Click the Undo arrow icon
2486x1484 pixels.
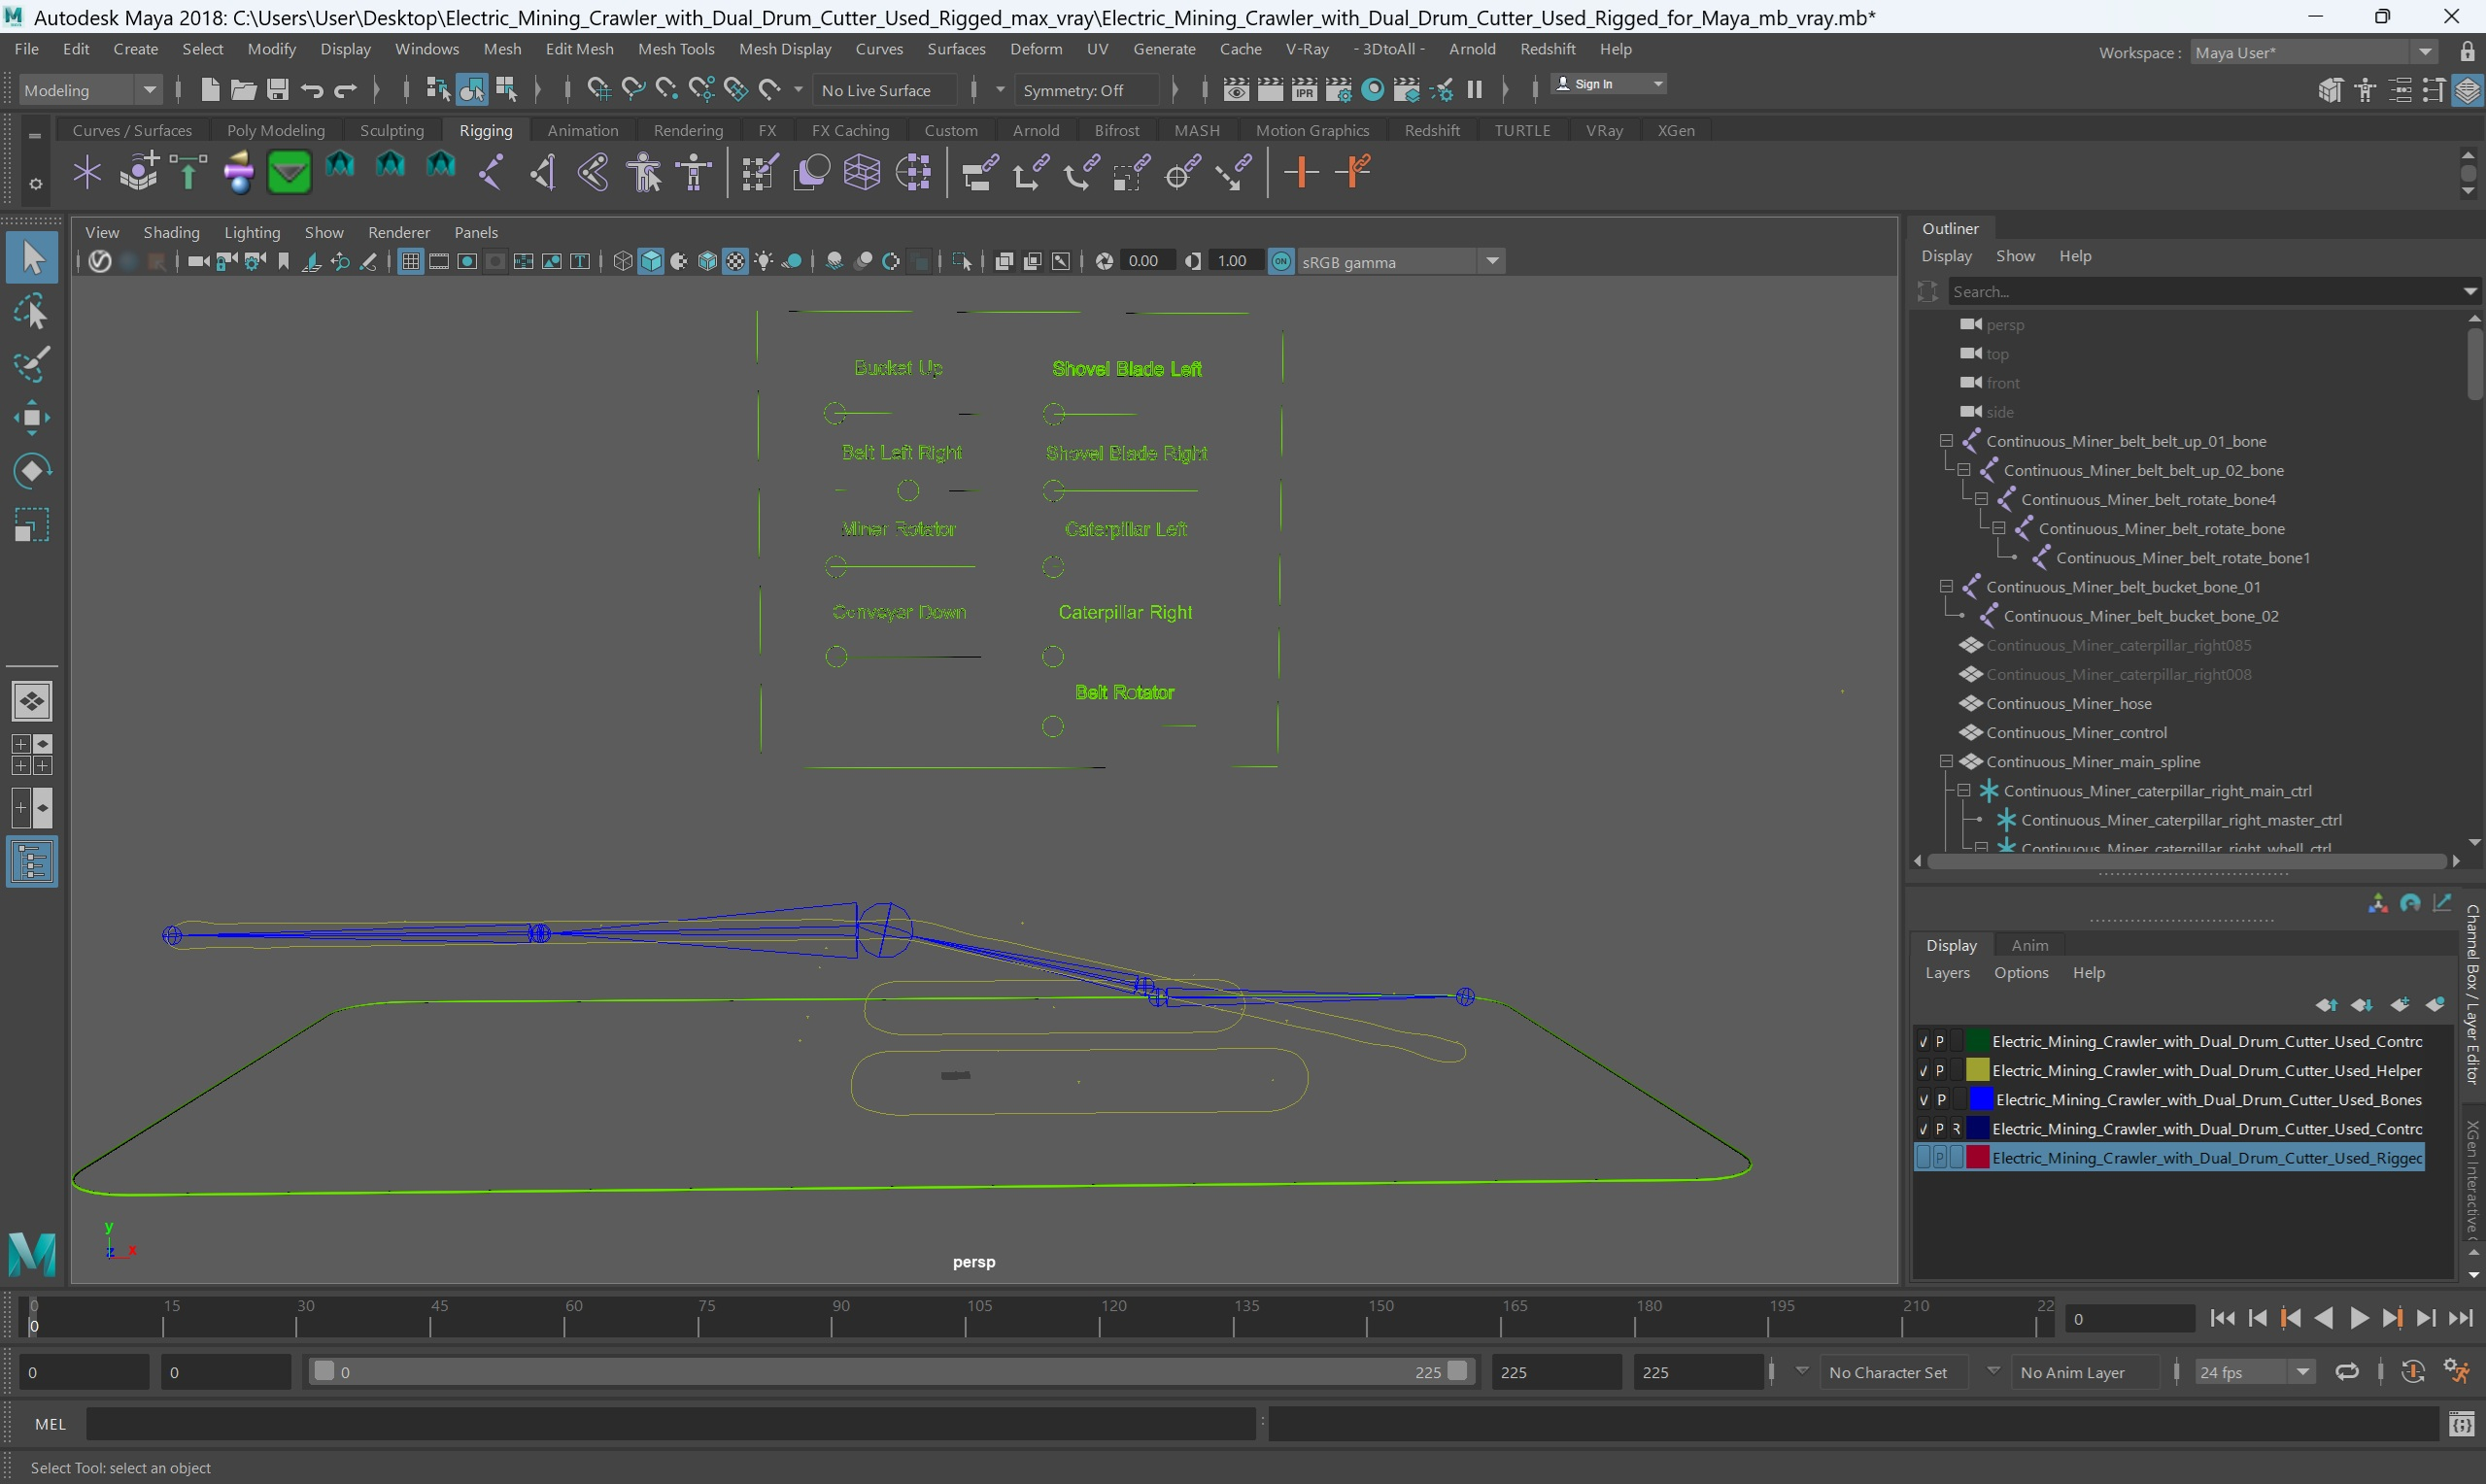pyautogui.click(x=311, y=90)
